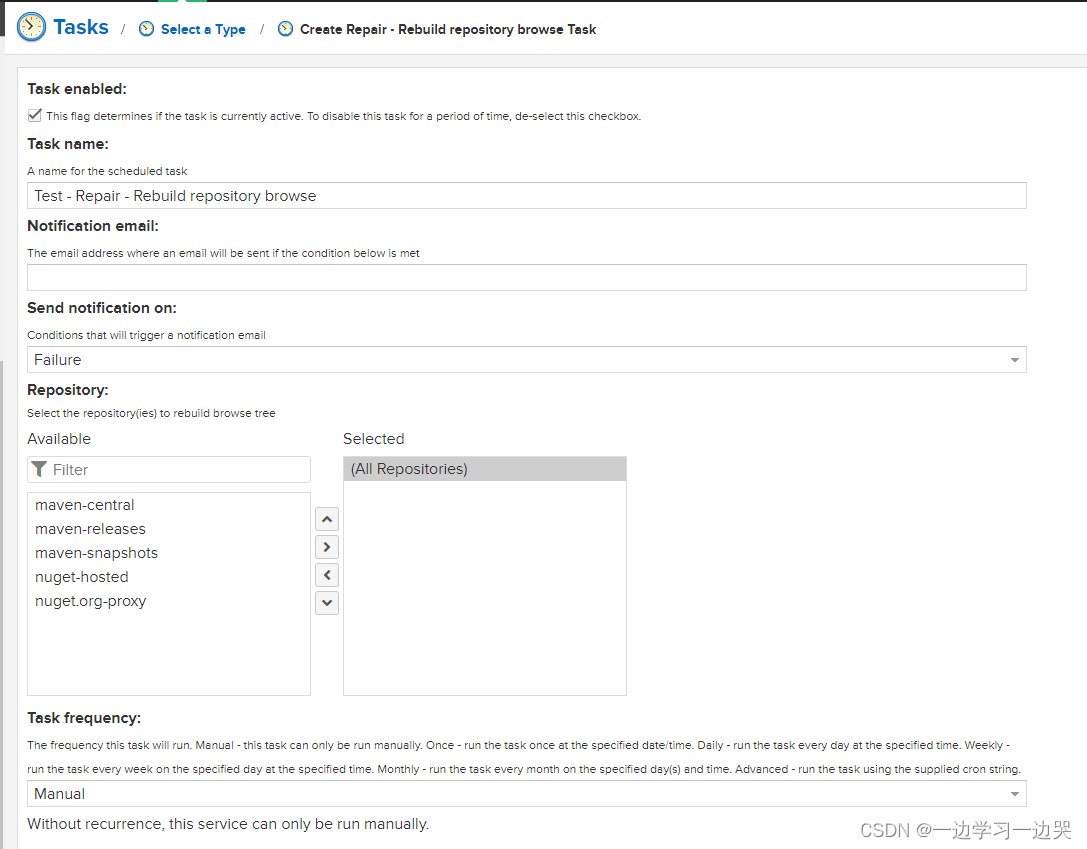This screenshot has height=849, width=1087.
Task: Pick nuget-hosted repository
Action: (82, 577)
